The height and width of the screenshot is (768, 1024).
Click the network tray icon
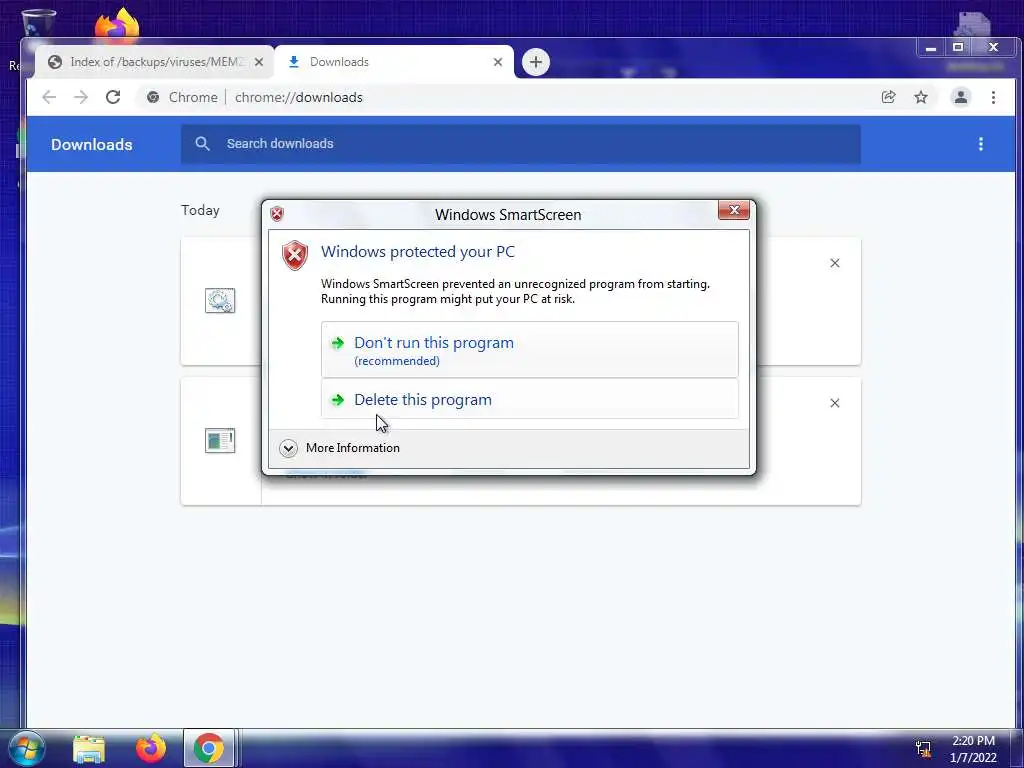[923, 749]
